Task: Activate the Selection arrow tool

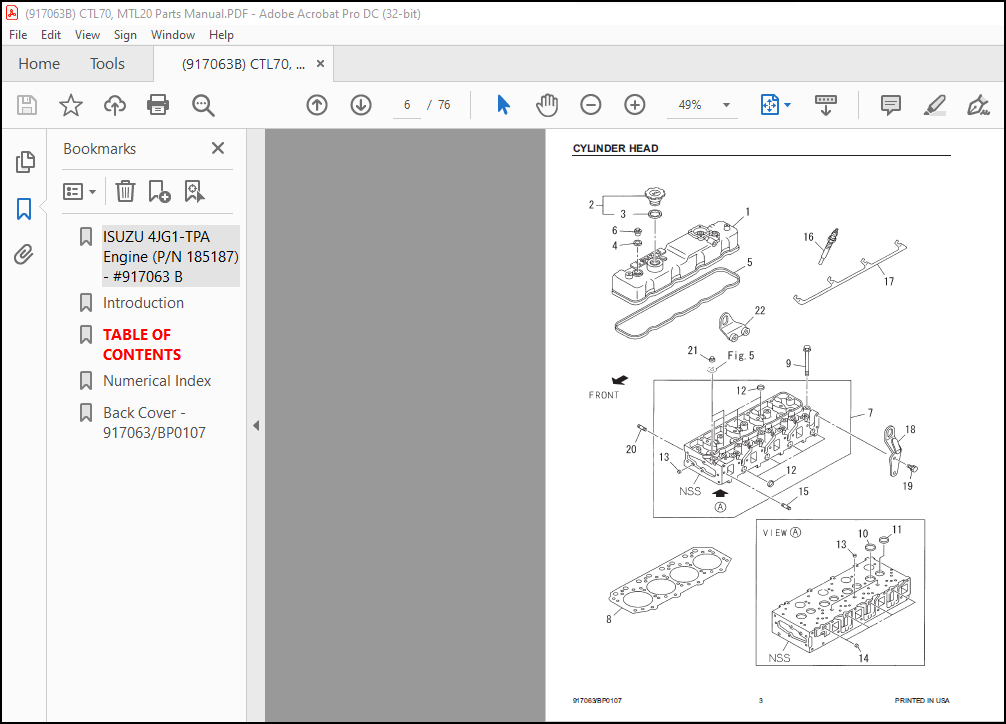Action: tap(504, 105)
